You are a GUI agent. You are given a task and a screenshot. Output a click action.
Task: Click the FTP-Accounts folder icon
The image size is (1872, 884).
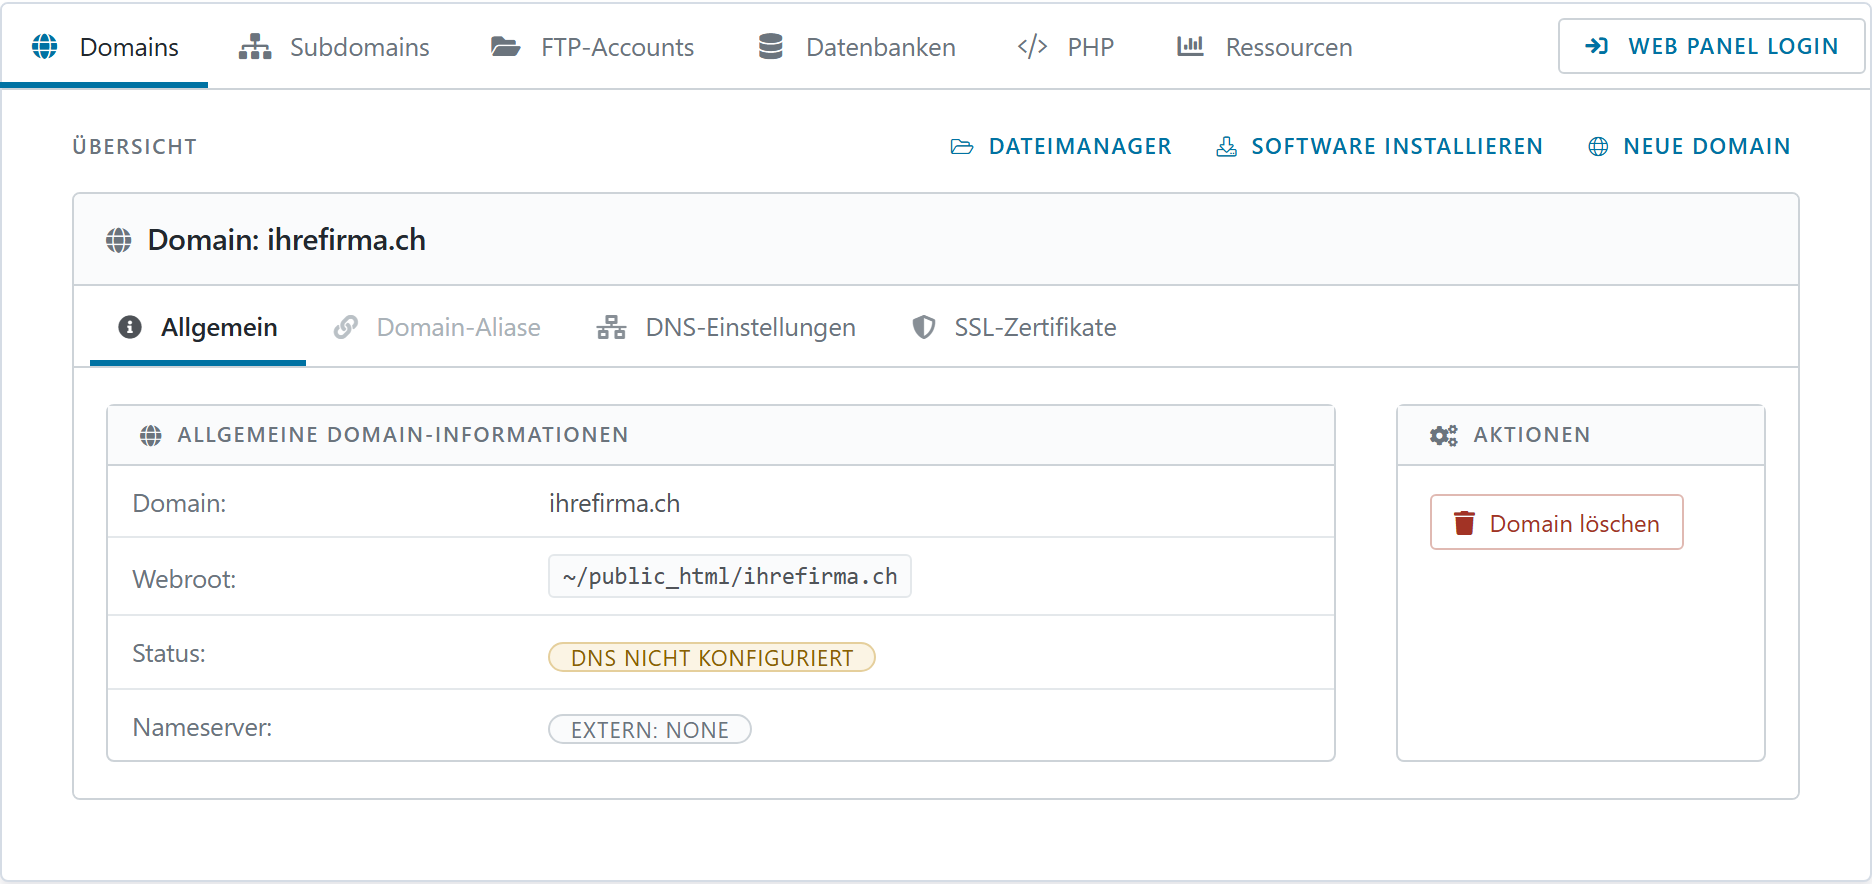[x=506, y=47]
